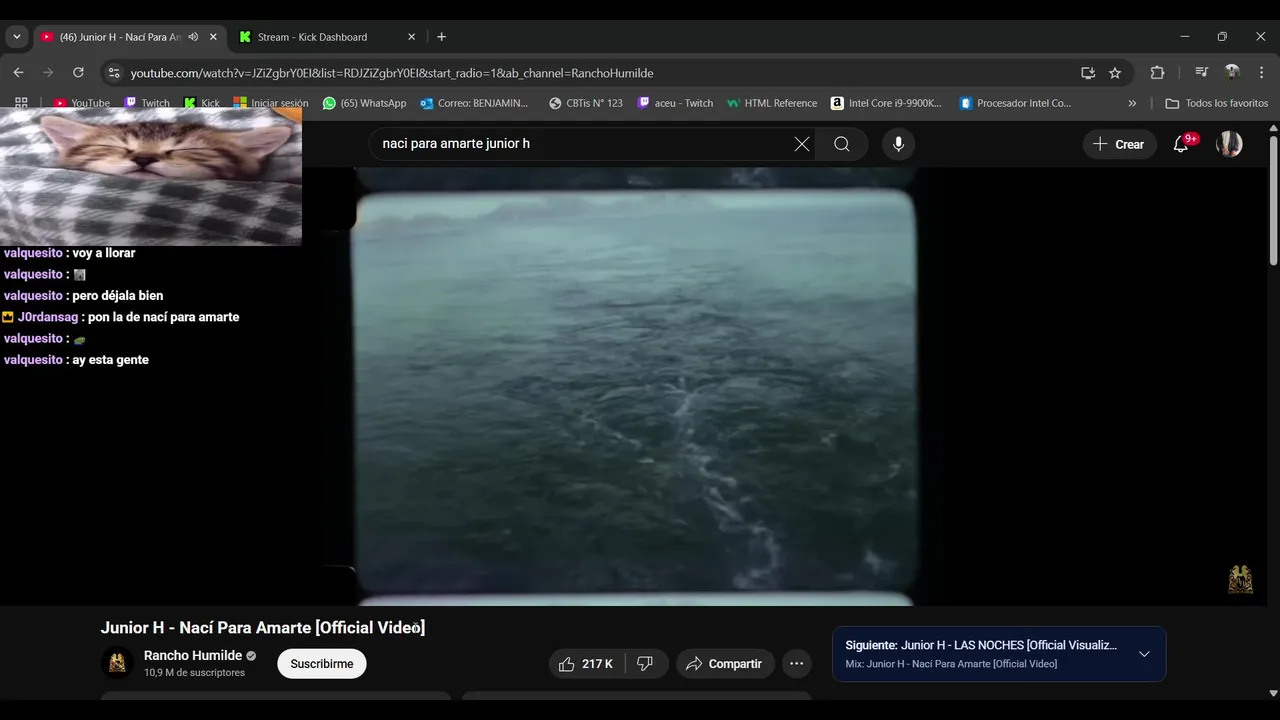Click the video title text
The image size is (1280, 720).
(x=263, y=628)
